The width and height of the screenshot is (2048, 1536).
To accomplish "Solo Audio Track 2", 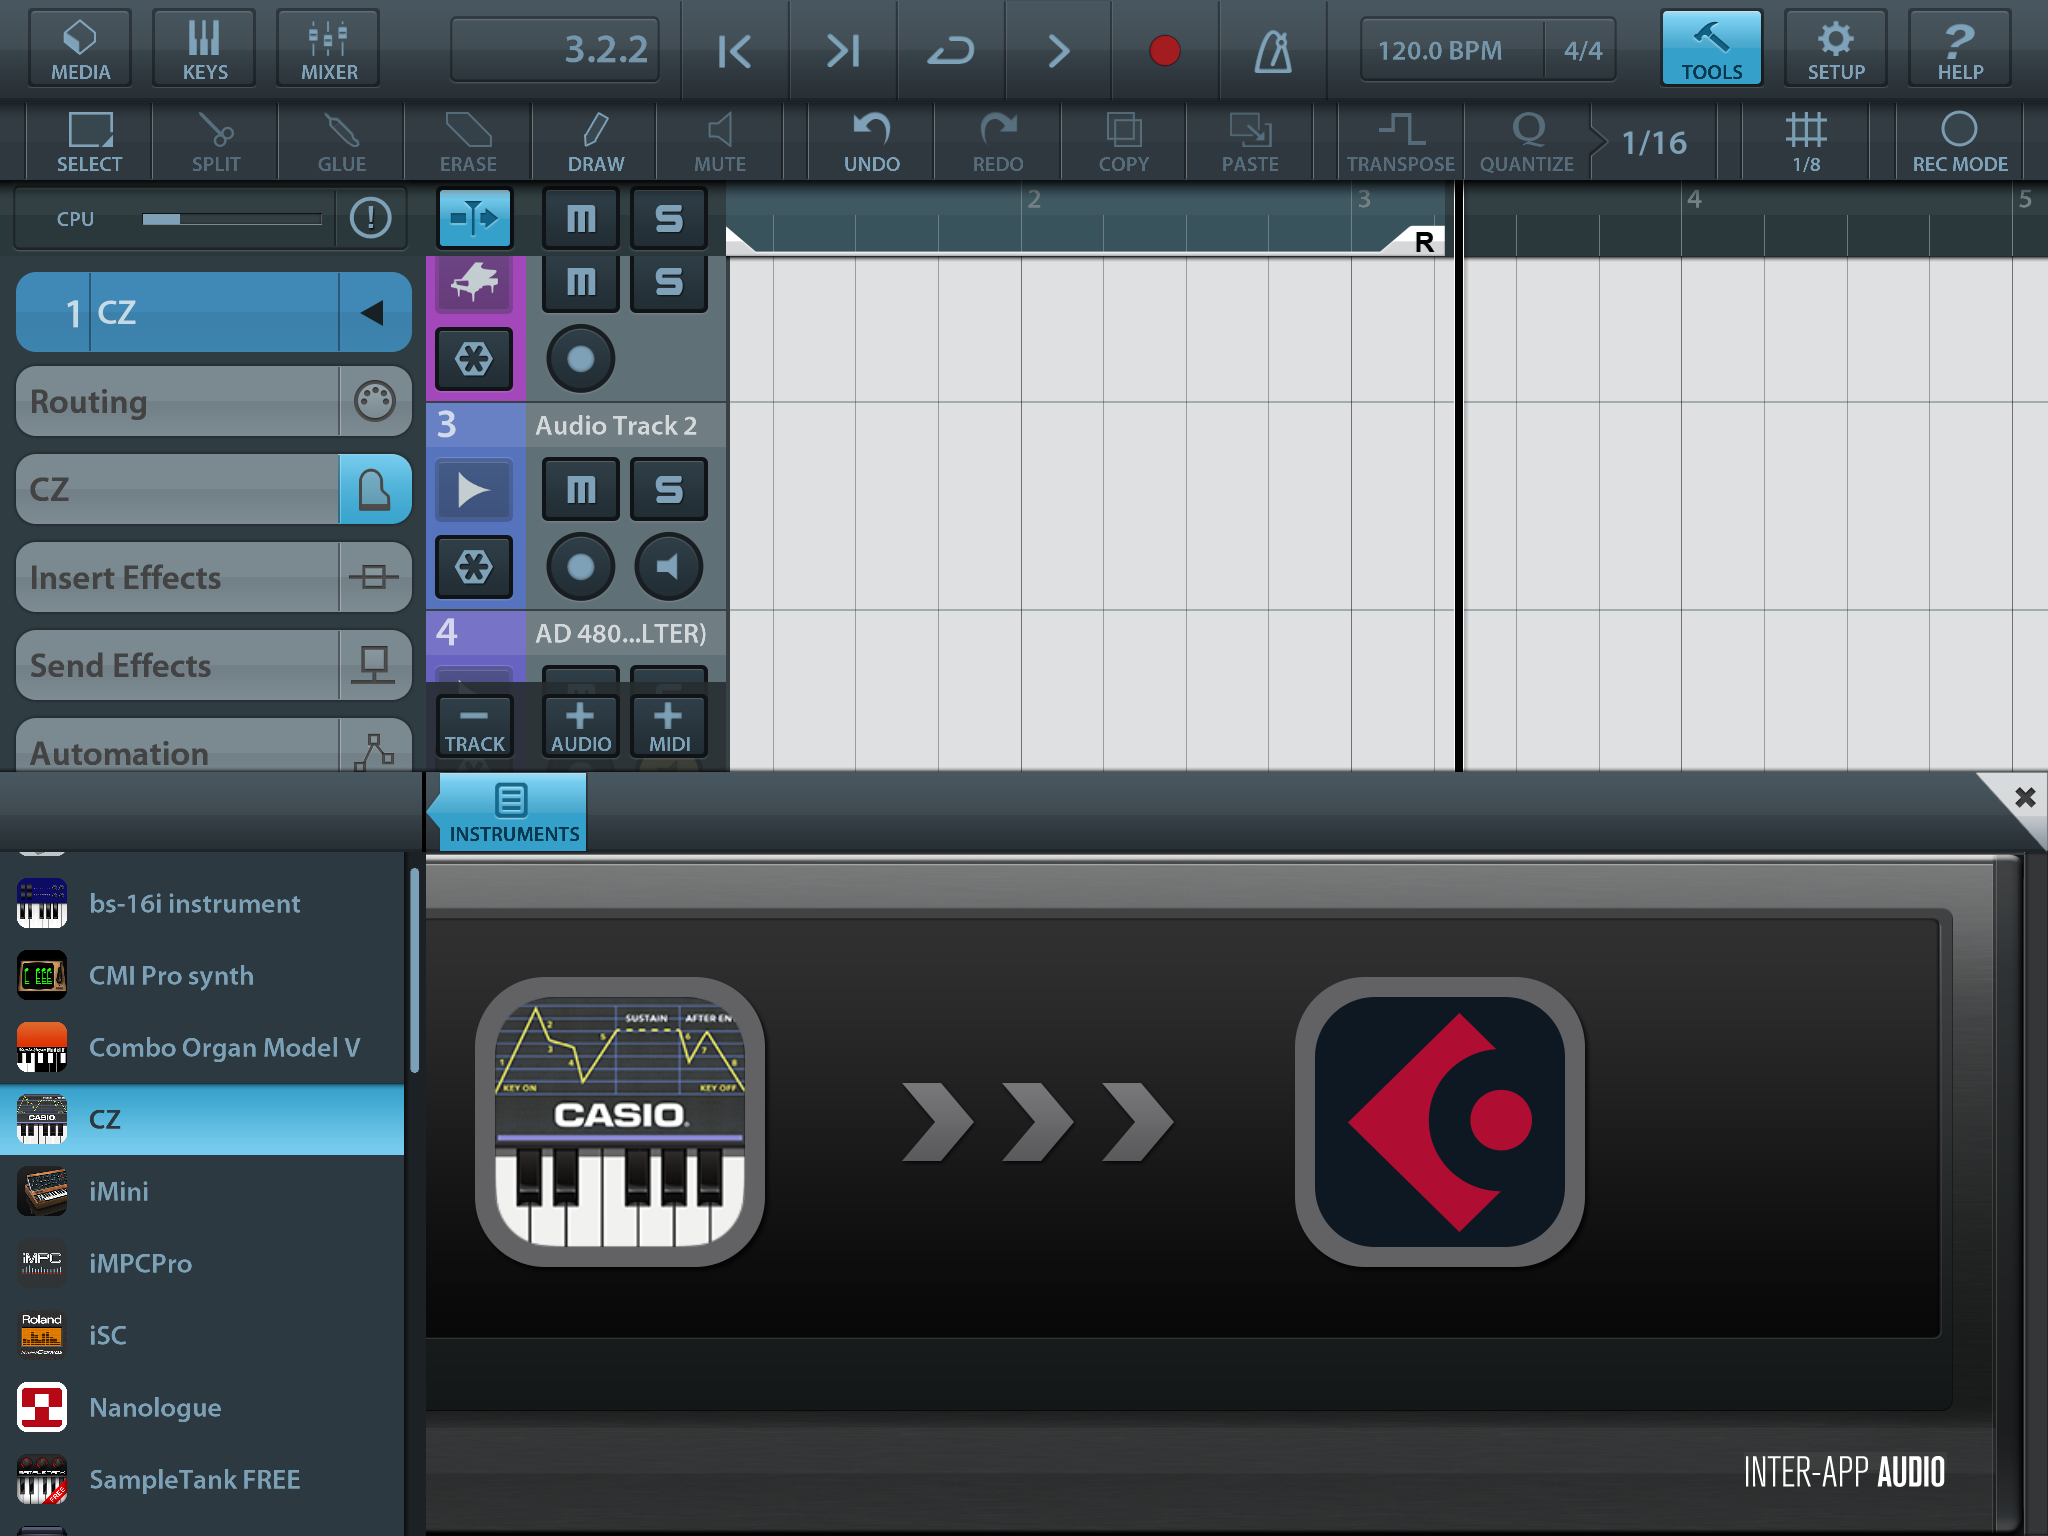I will tap(669, 489).
